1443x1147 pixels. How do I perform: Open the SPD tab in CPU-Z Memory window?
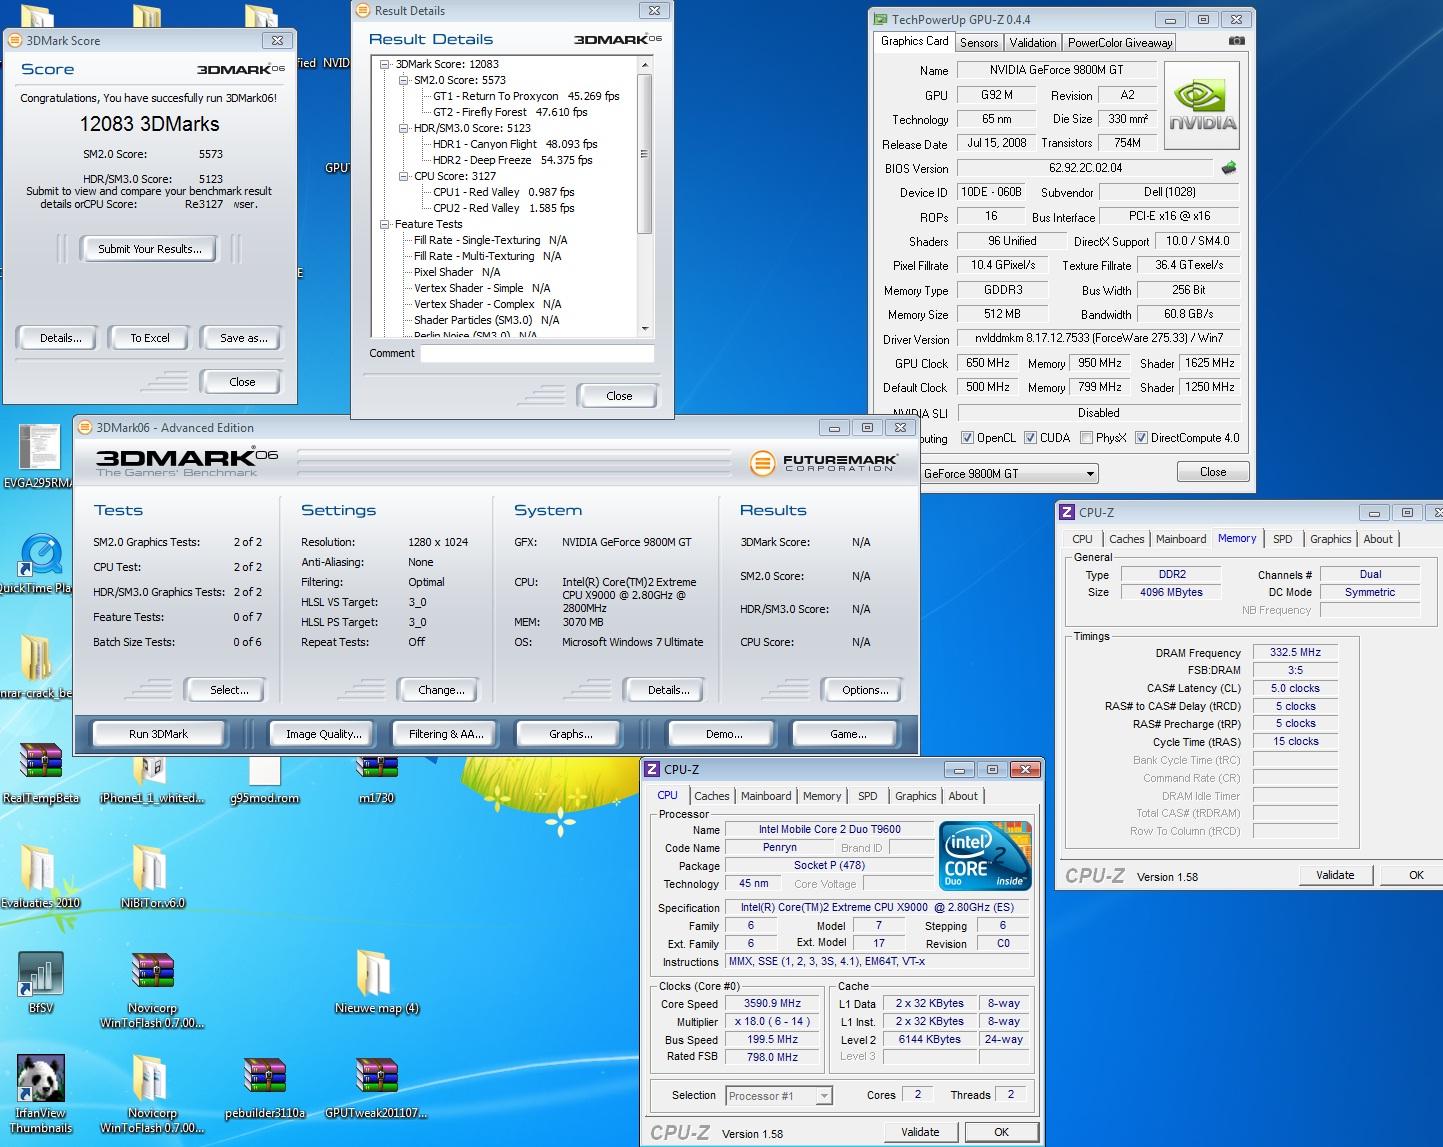[x=1282, y=539]
